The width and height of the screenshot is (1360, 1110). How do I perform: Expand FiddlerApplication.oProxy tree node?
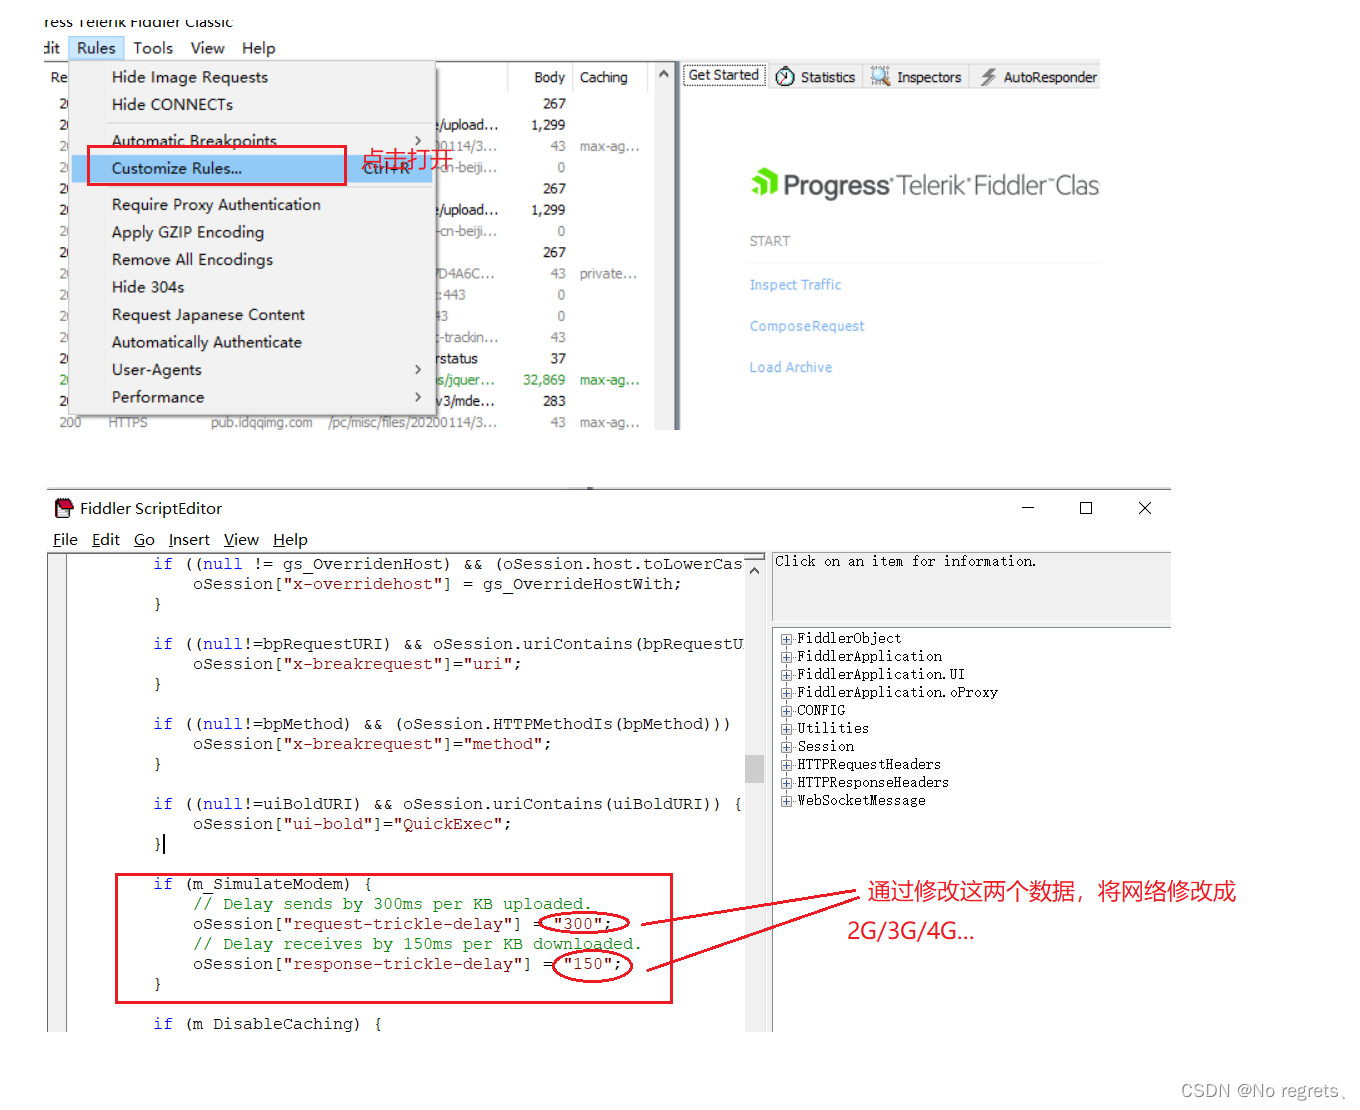pyautogui.click(x=787, y=693)
